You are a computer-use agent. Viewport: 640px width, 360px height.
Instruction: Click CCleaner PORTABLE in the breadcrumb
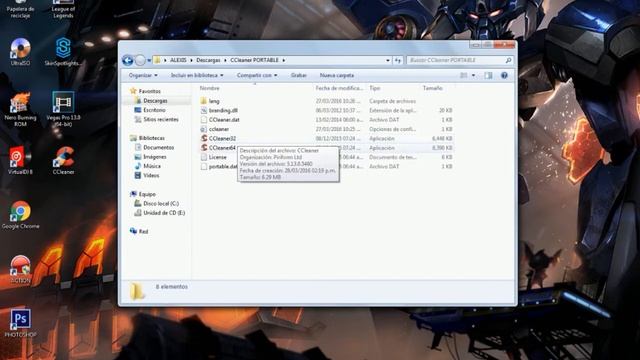254,60
